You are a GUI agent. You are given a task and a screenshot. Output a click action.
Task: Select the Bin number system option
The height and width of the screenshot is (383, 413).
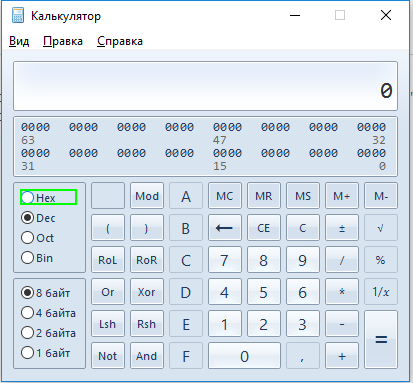point(37,258)
